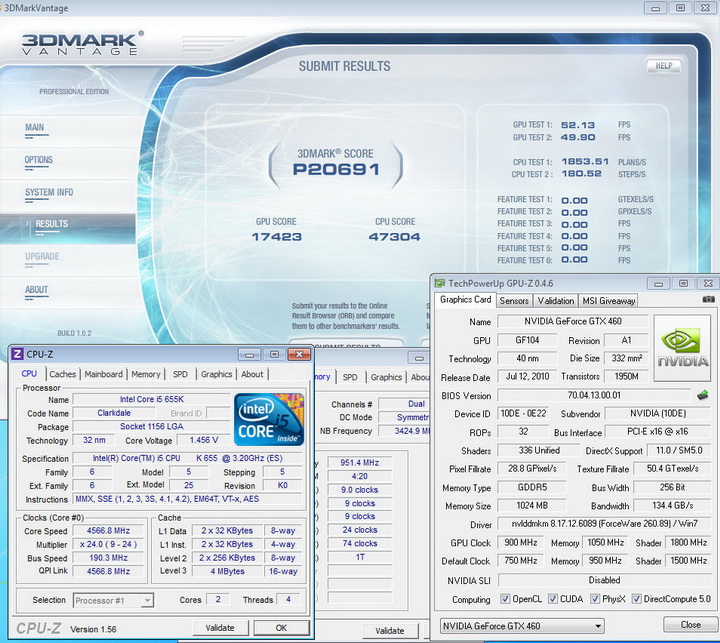Viewport: 720px width, 643px height.
Task: Open the SPD tab in background CPU-Z window
Action: [x=350, y=377]
